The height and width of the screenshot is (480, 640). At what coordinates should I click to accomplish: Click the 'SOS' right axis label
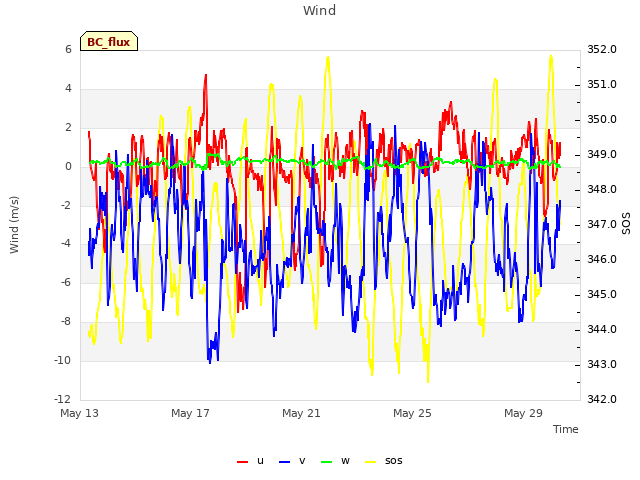click(x=626, y=224)
